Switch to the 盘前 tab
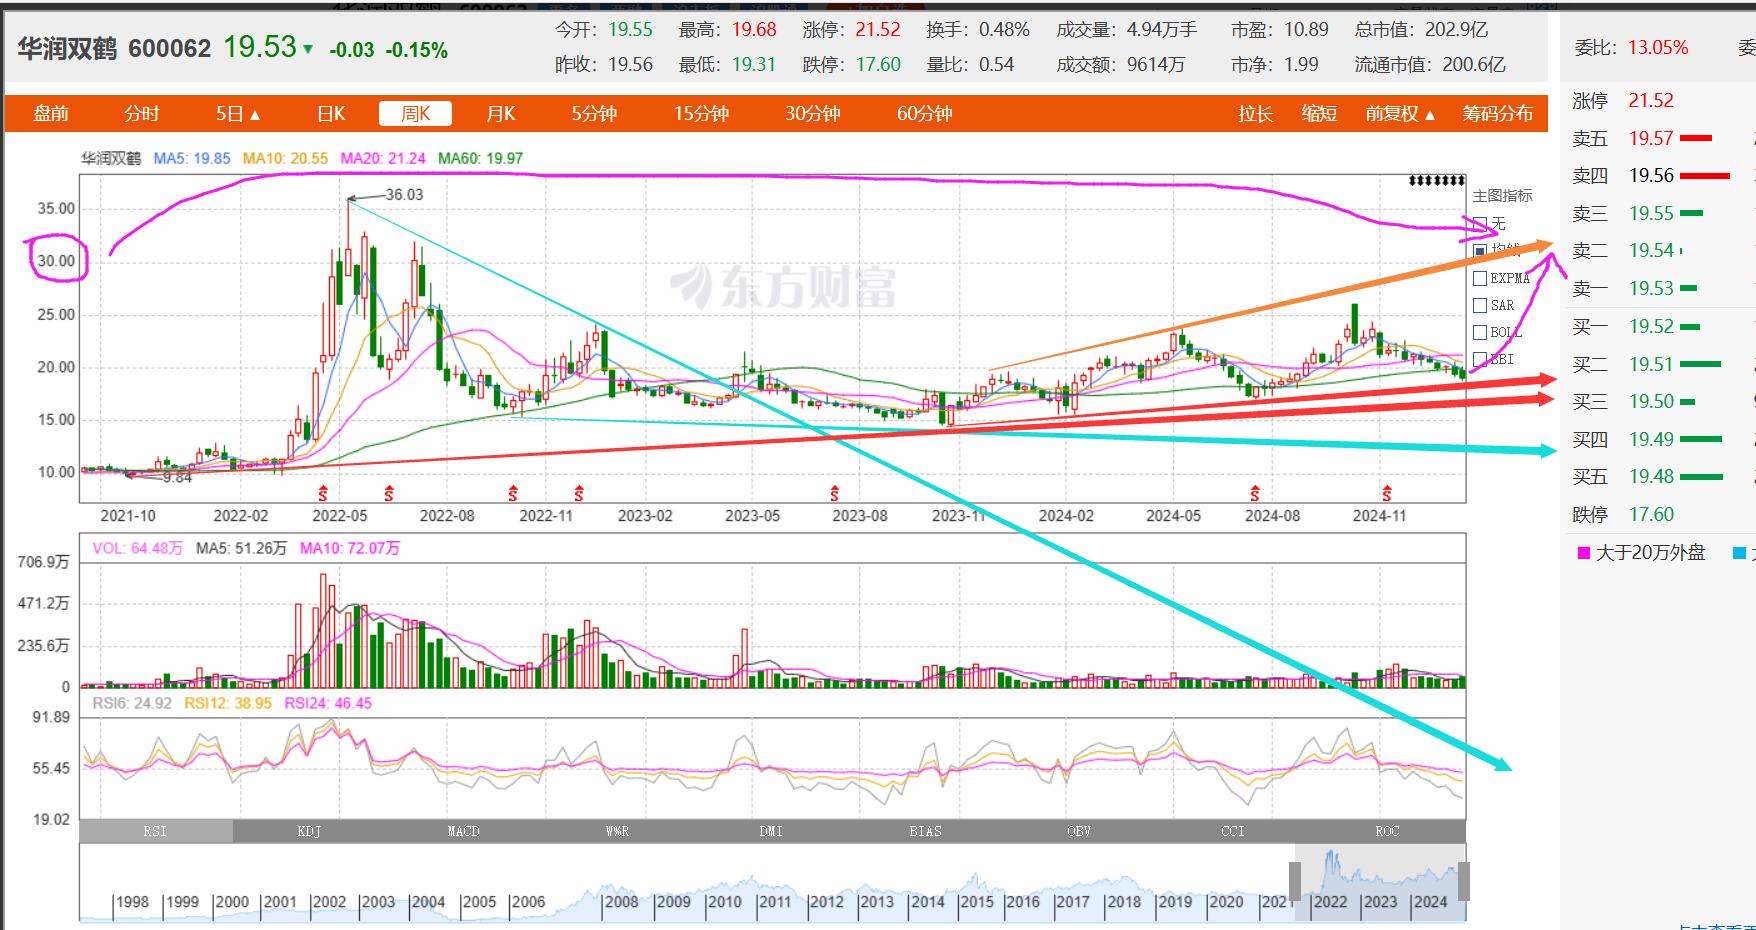This screenshot has height=930, width=1756. (51, 114)
